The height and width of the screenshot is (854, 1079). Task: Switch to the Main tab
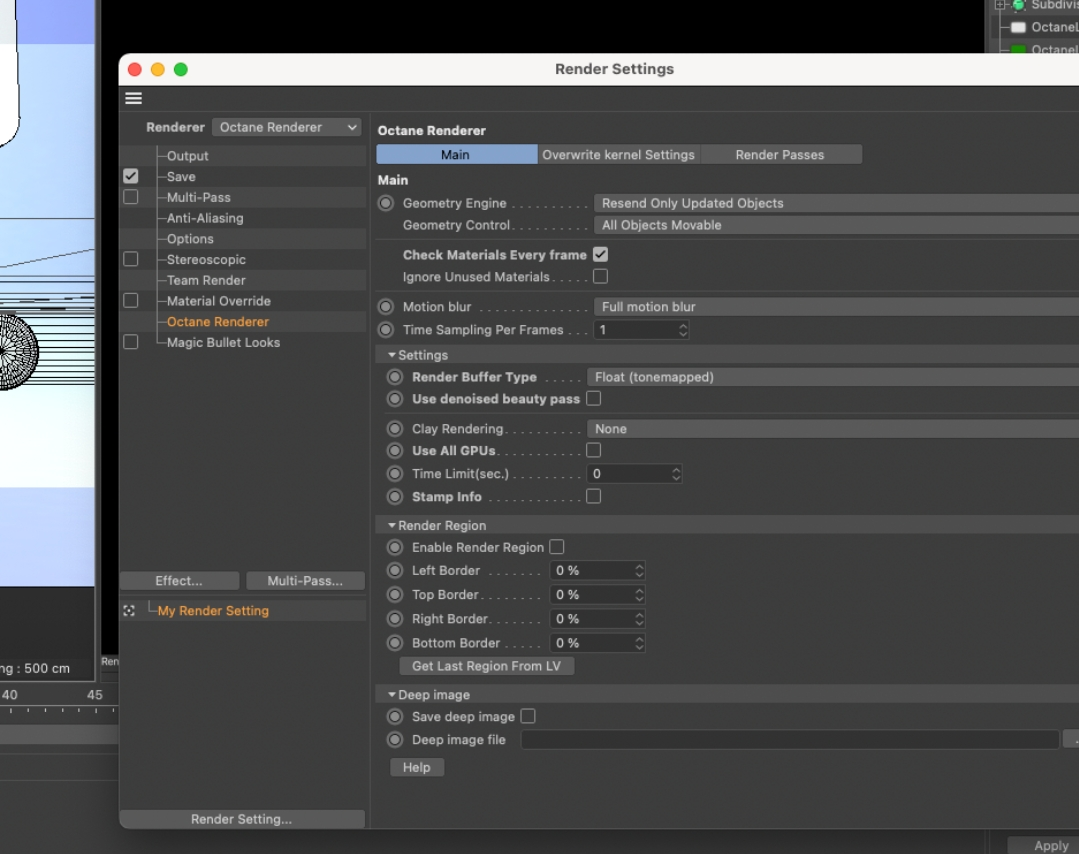pyautogui.click(x=456, y=155)
